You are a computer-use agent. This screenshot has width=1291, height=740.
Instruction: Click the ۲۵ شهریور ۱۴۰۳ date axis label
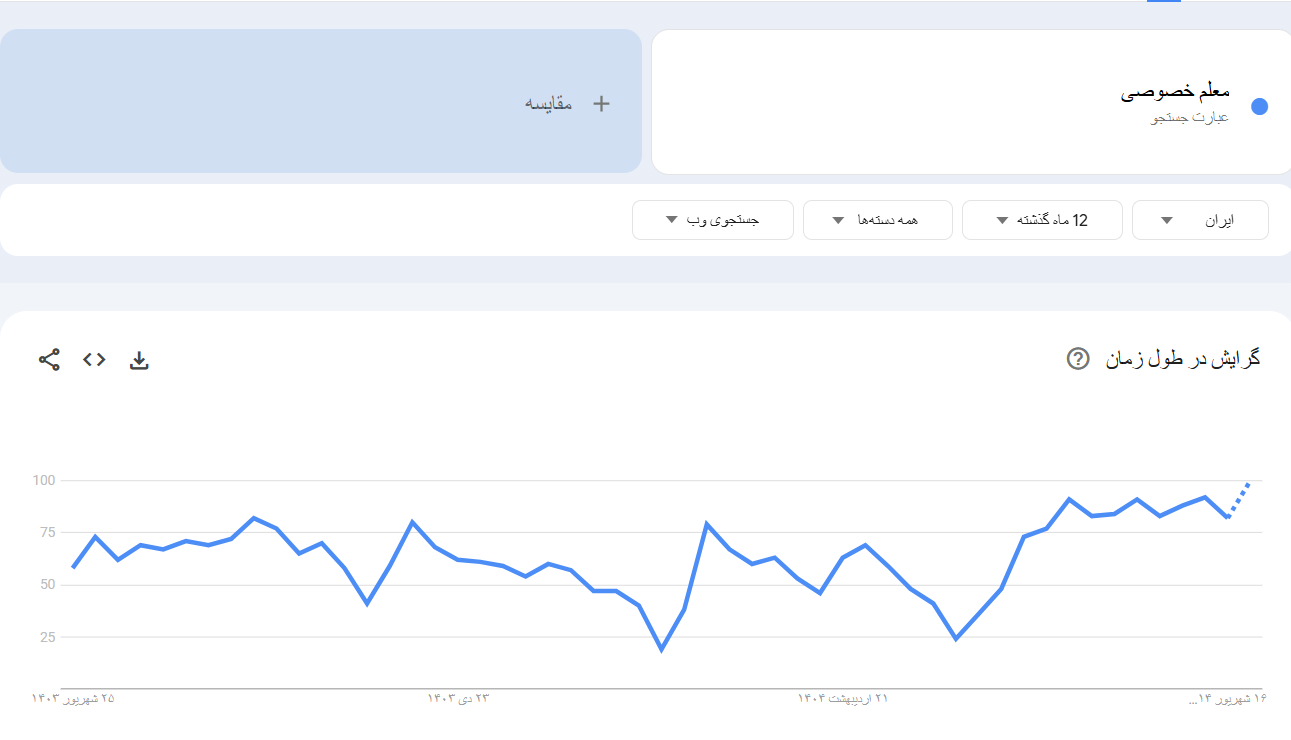[x=73, y=698]
